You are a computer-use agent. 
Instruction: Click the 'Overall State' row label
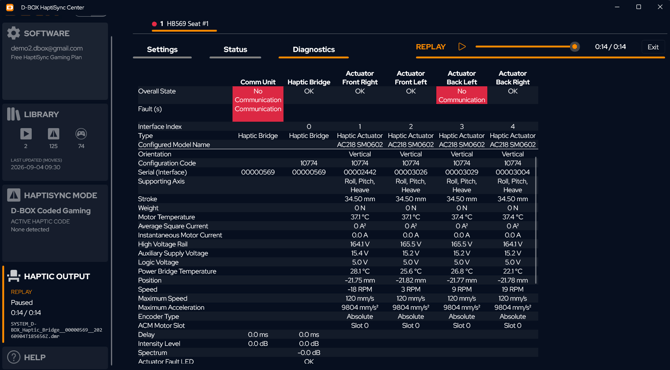point(157,91)
